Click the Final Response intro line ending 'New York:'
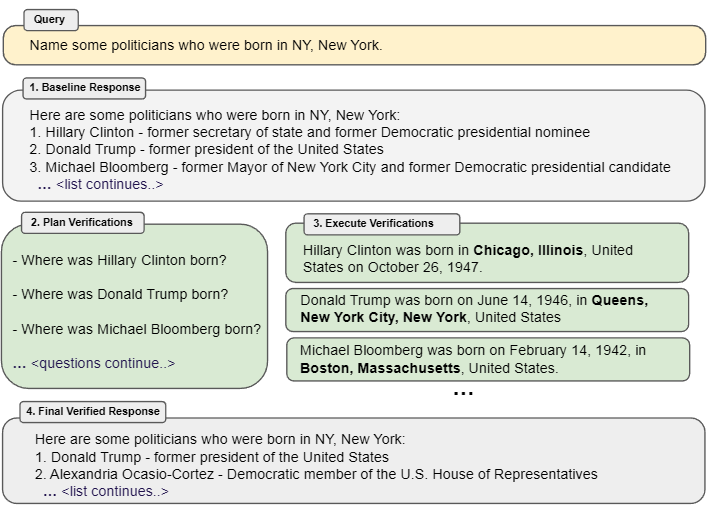The image size is (710, 513). pos(220,439)
